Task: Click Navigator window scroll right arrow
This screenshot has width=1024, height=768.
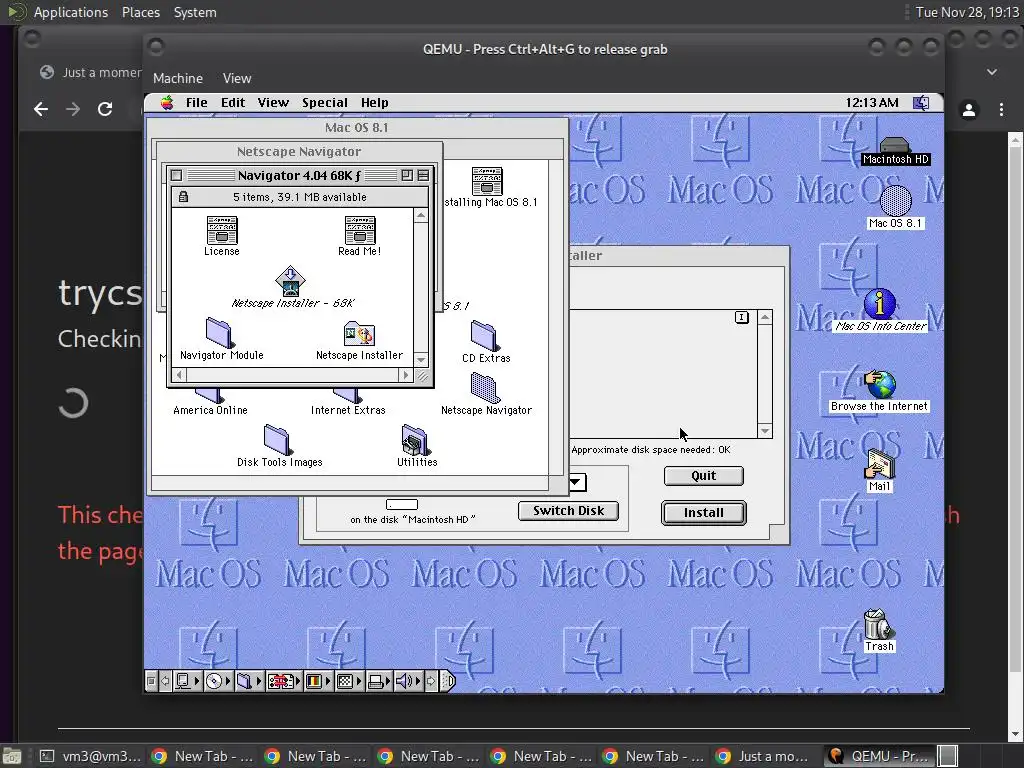Action: click(406, 375)
